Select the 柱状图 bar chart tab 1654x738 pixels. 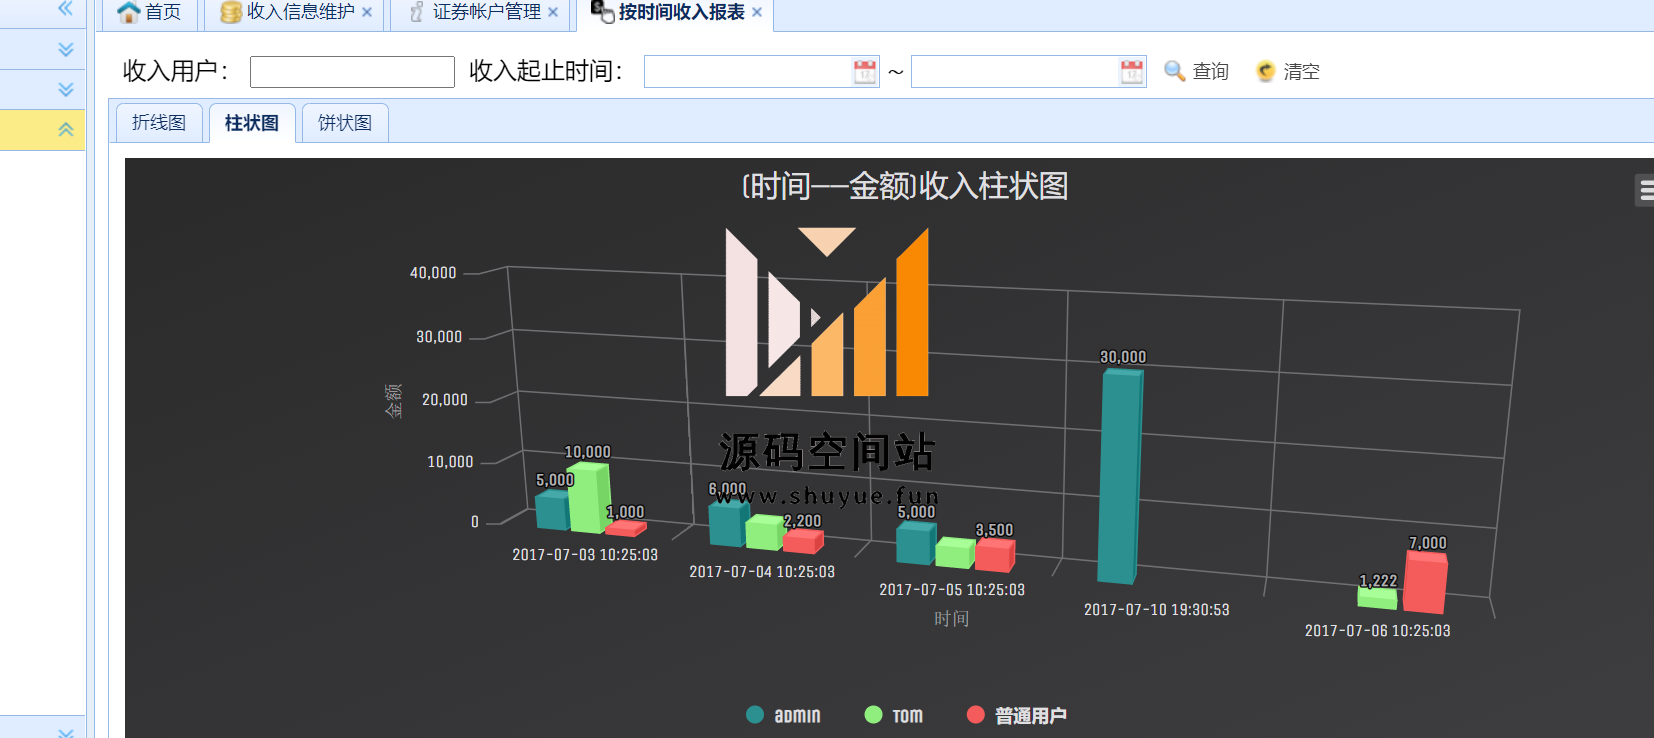point(252,123)
